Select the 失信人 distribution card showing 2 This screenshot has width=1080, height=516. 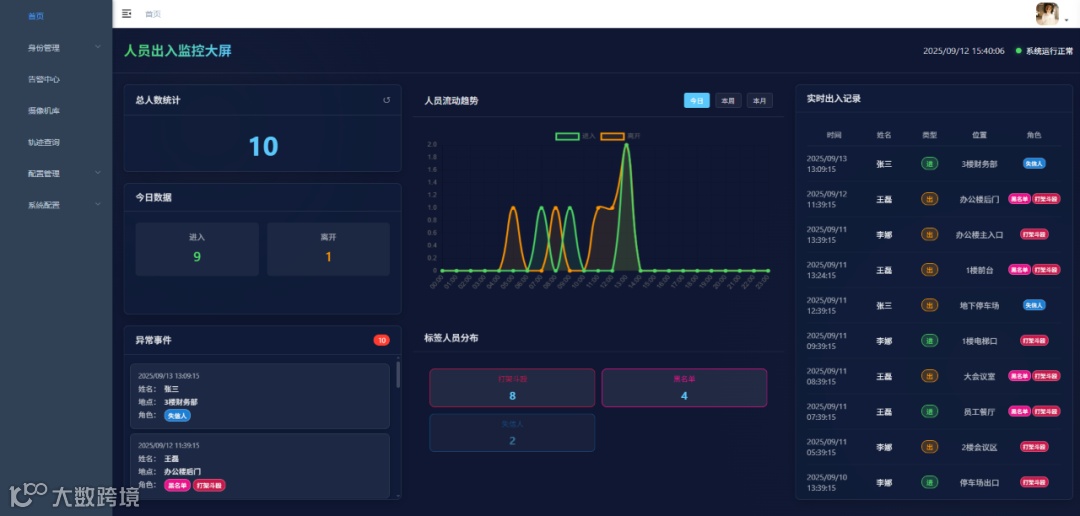coord(512,433)
